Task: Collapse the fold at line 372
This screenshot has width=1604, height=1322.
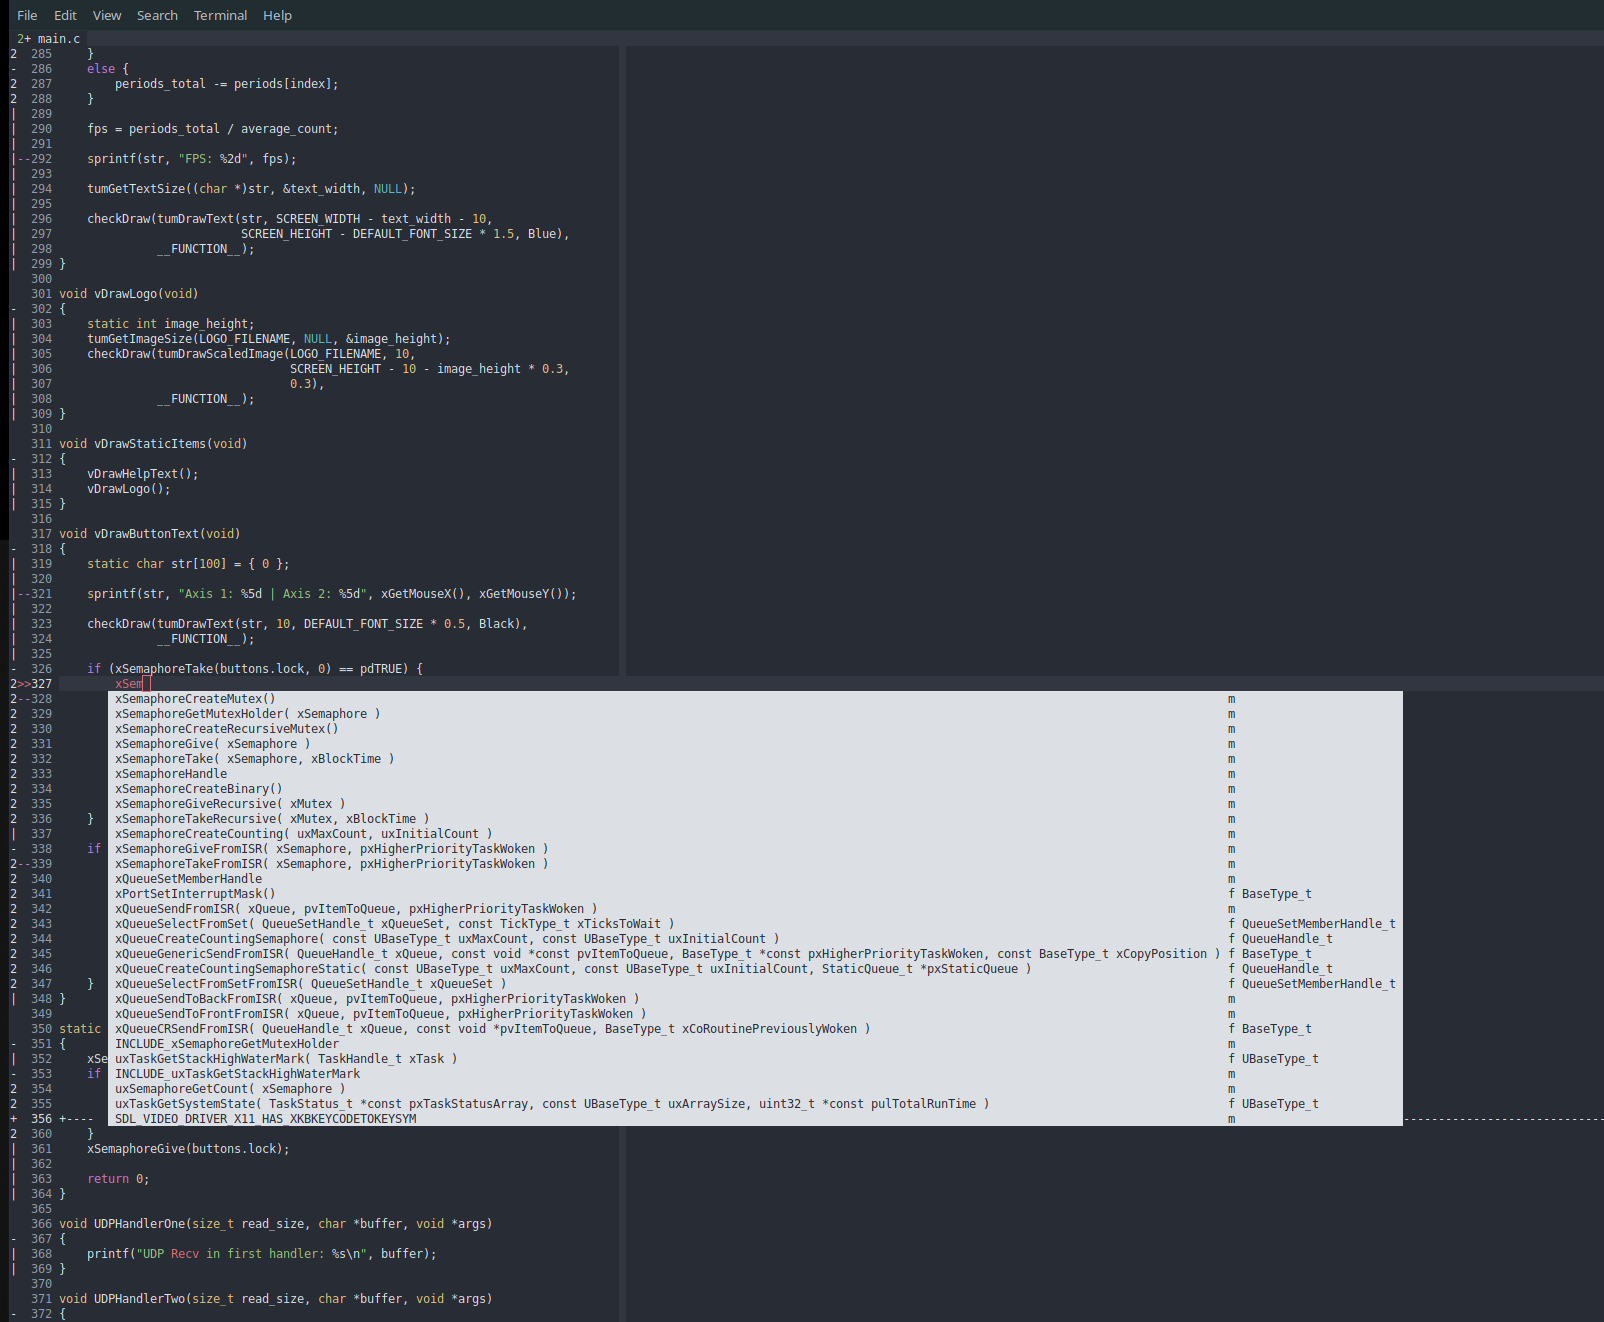Action: (14, 1314)
